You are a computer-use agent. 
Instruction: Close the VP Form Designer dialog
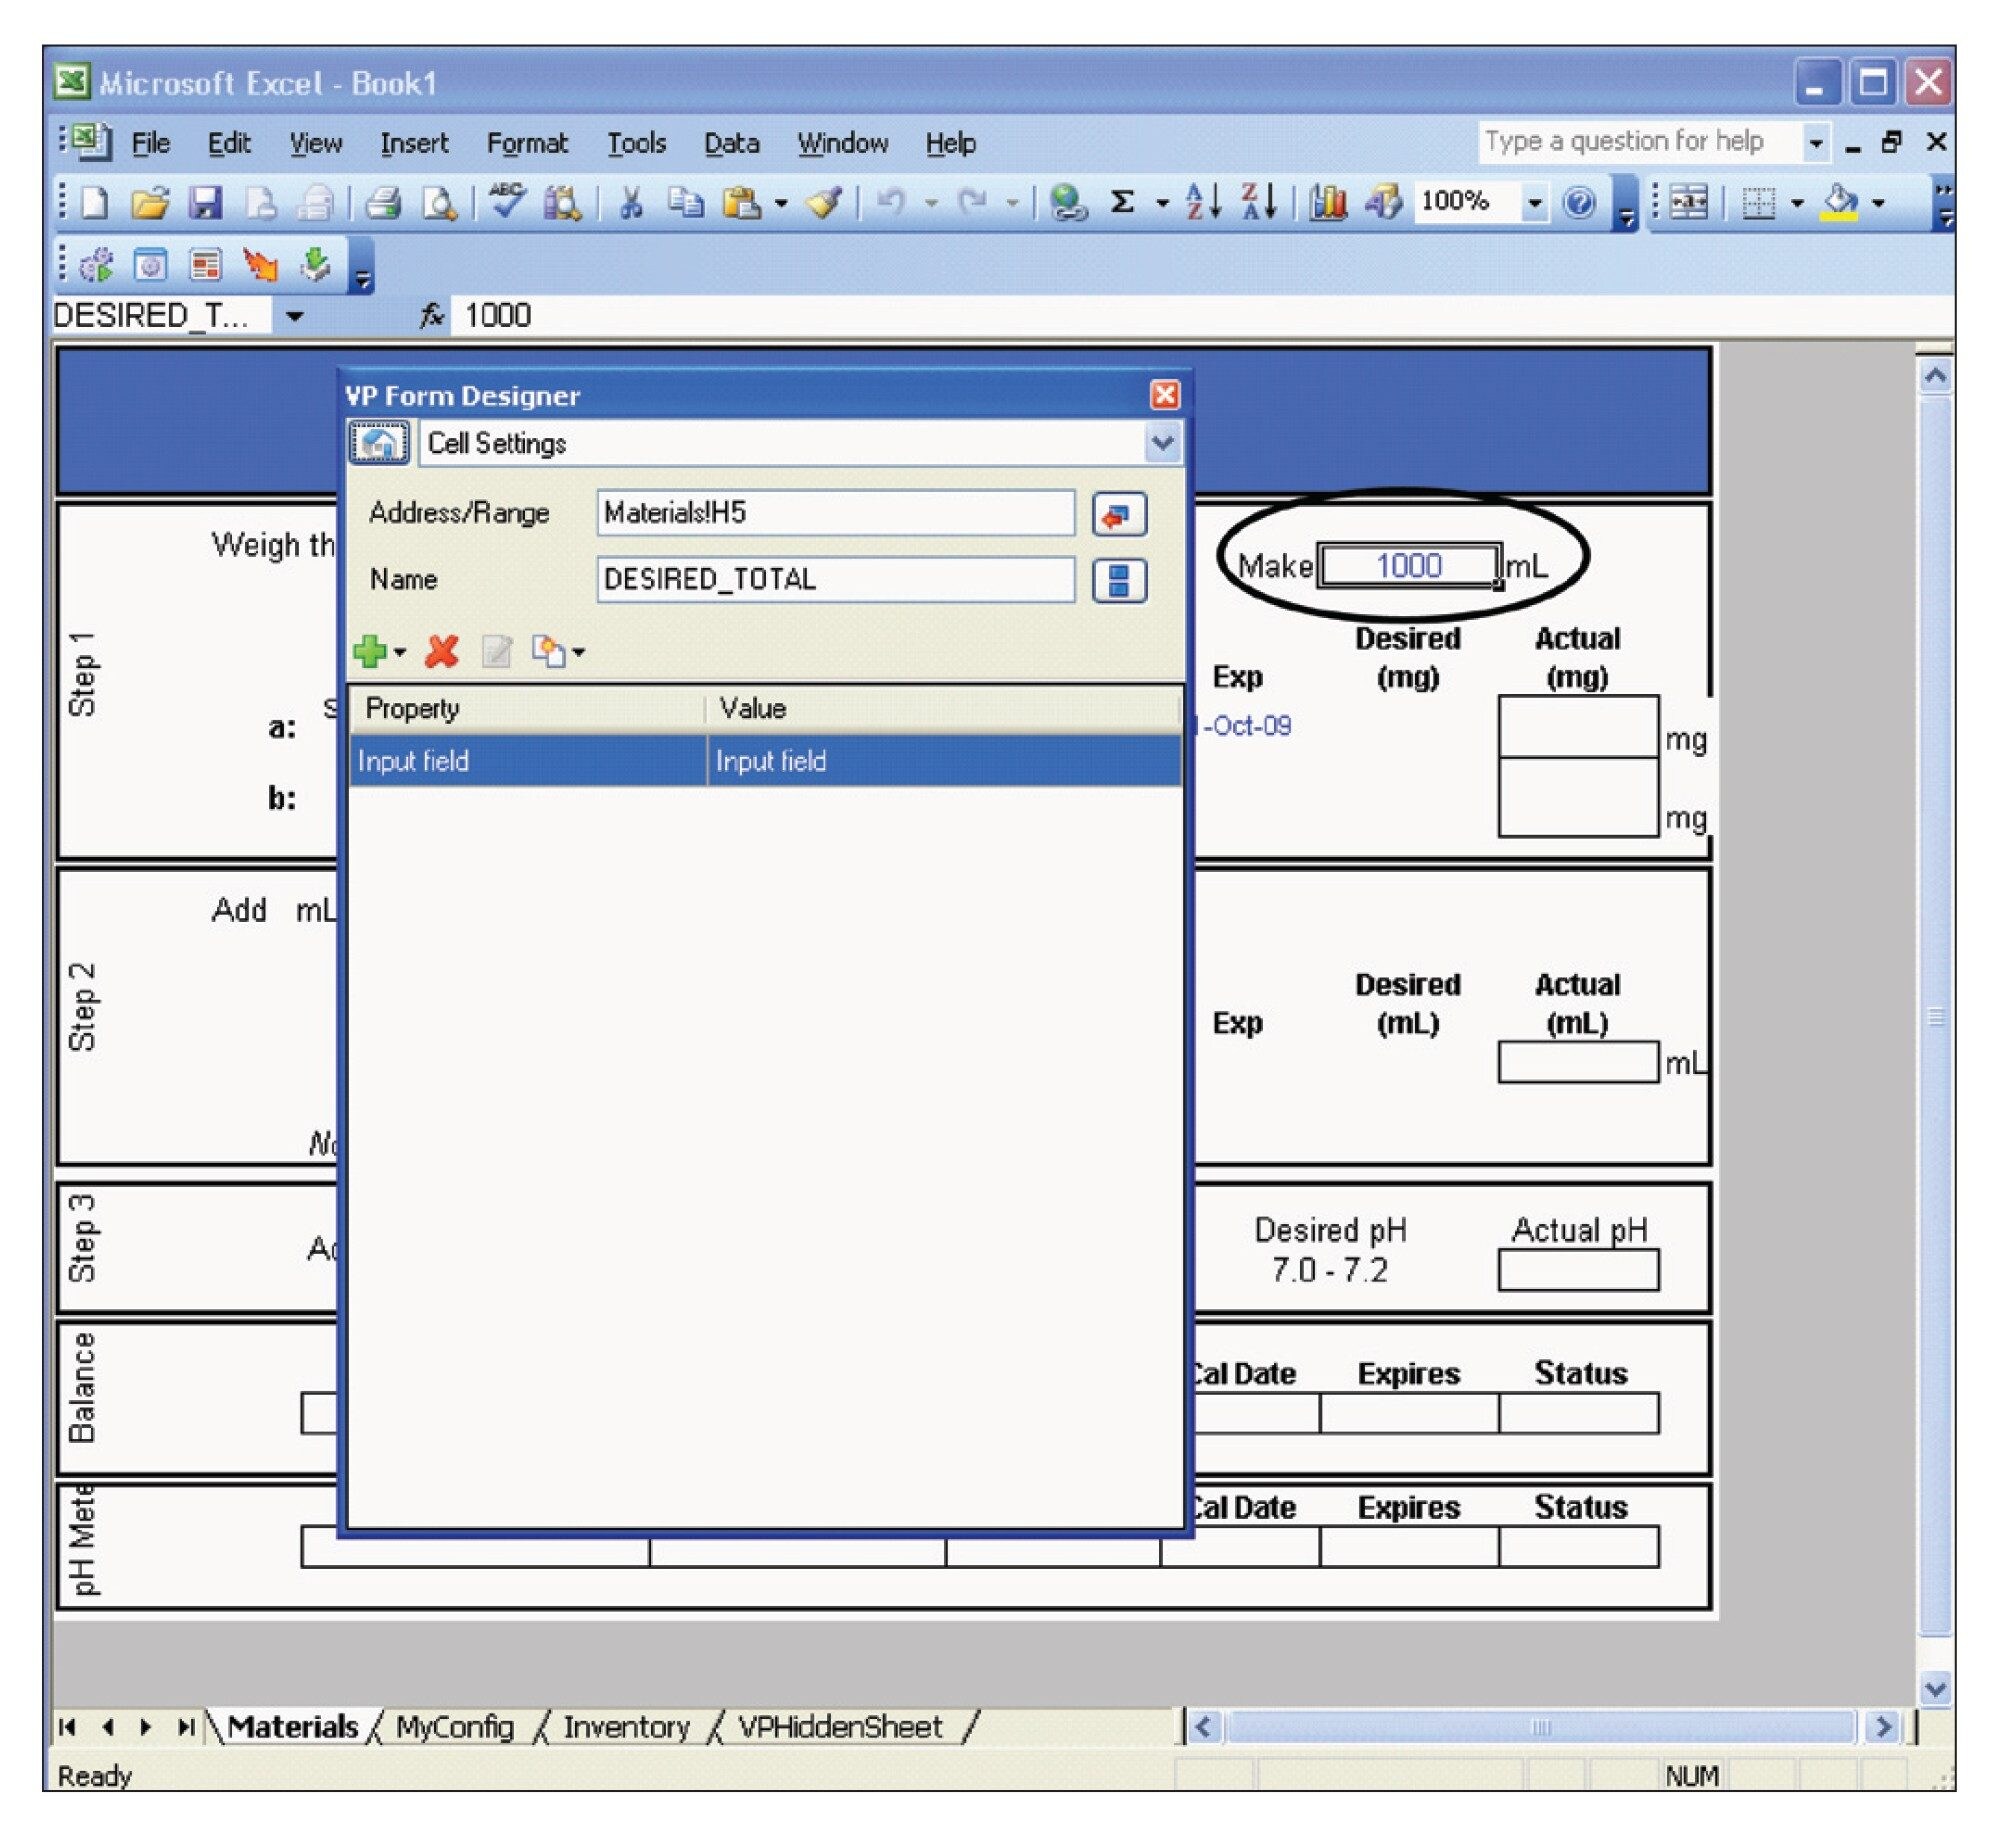click(x=1164, y=395)
